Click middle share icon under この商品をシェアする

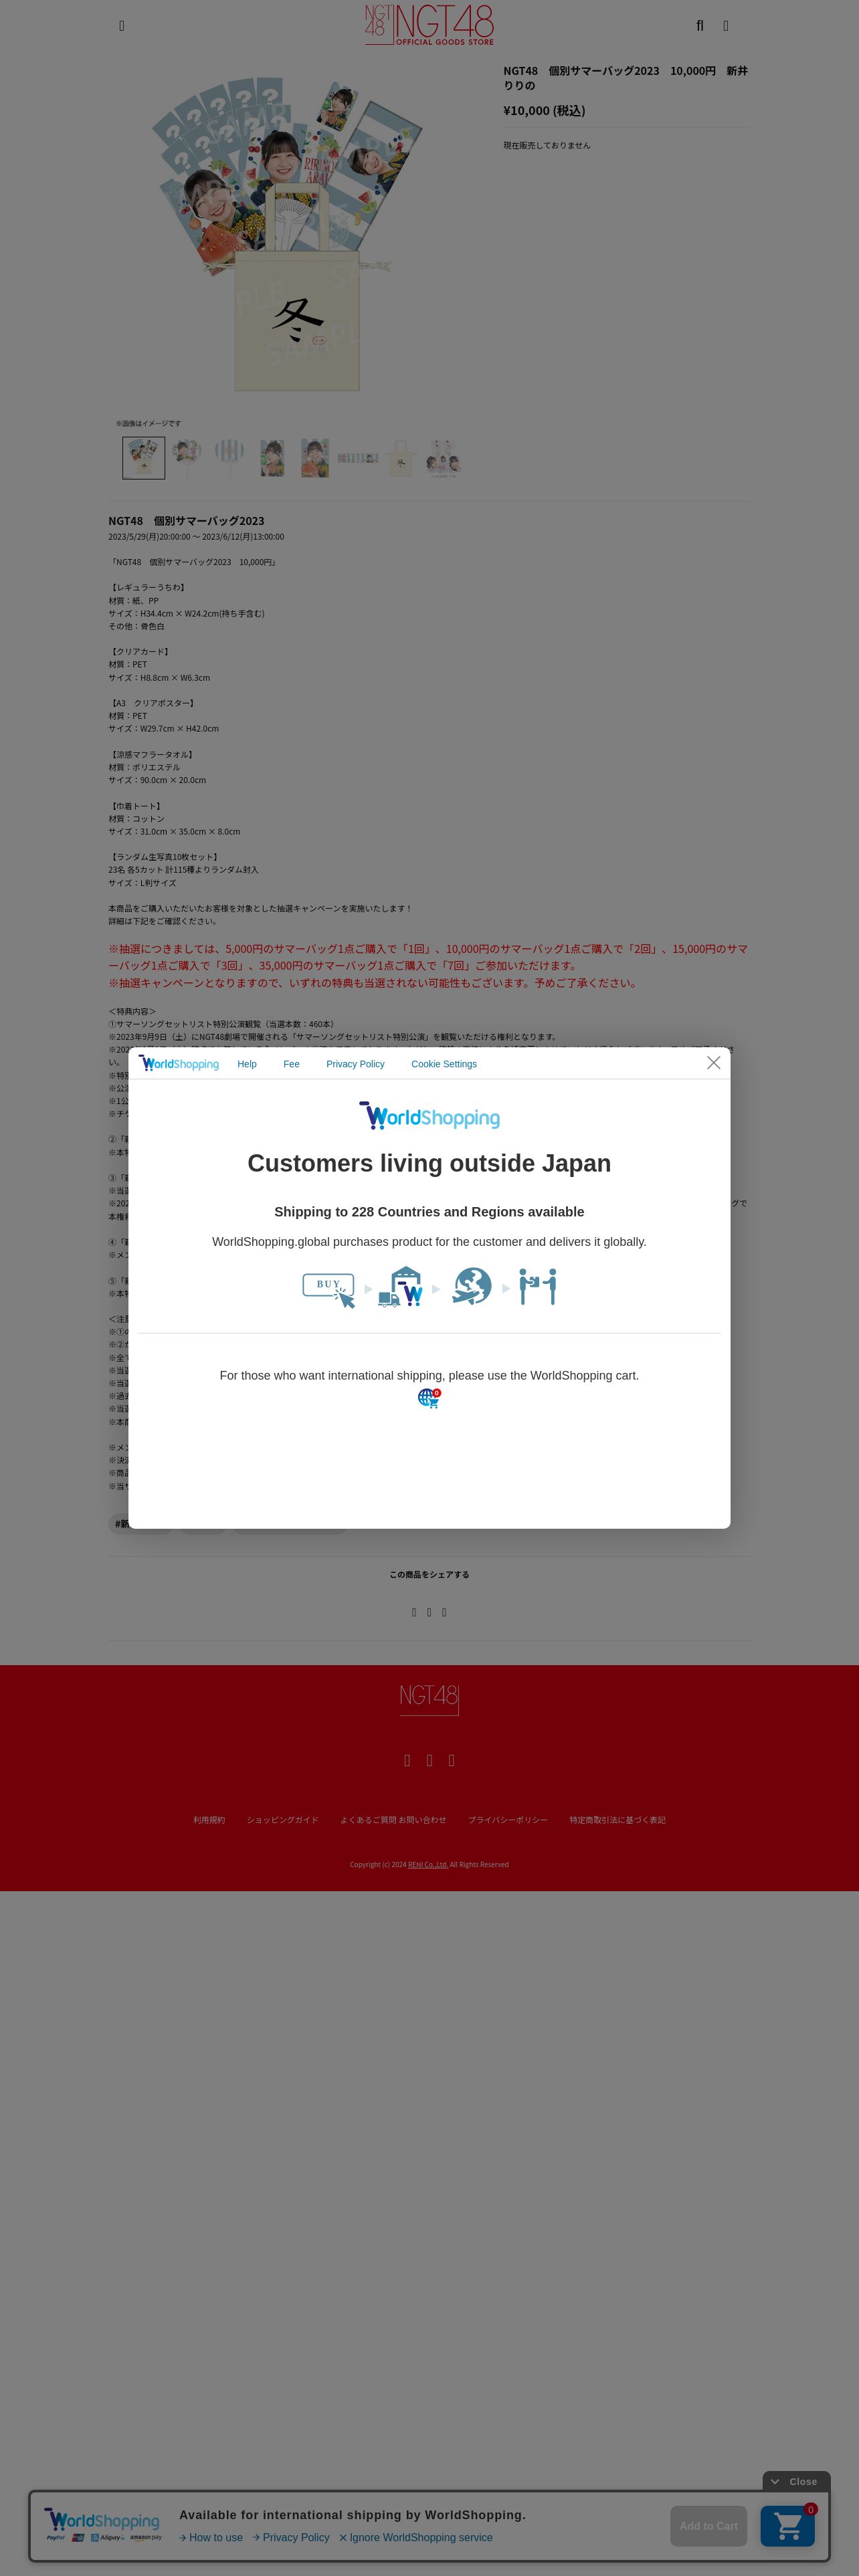429,1612
